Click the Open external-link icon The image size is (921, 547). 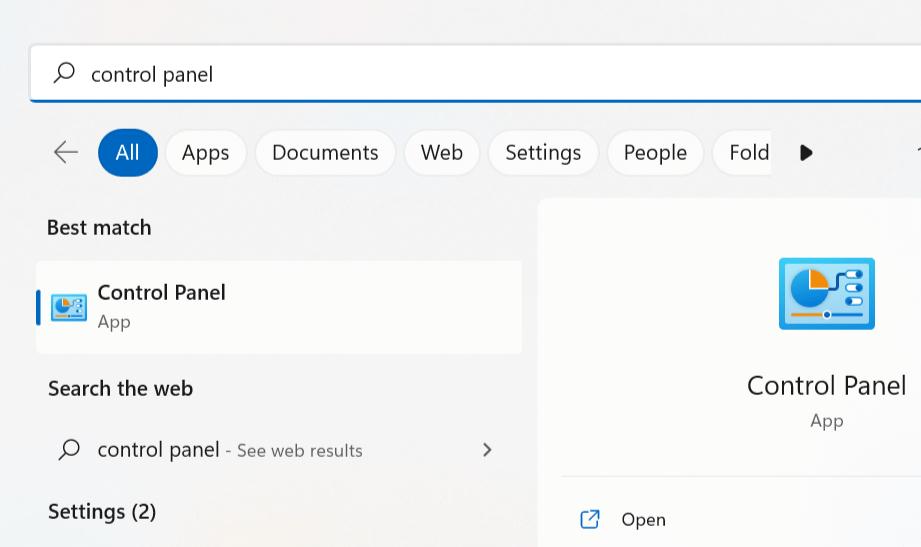590,519
